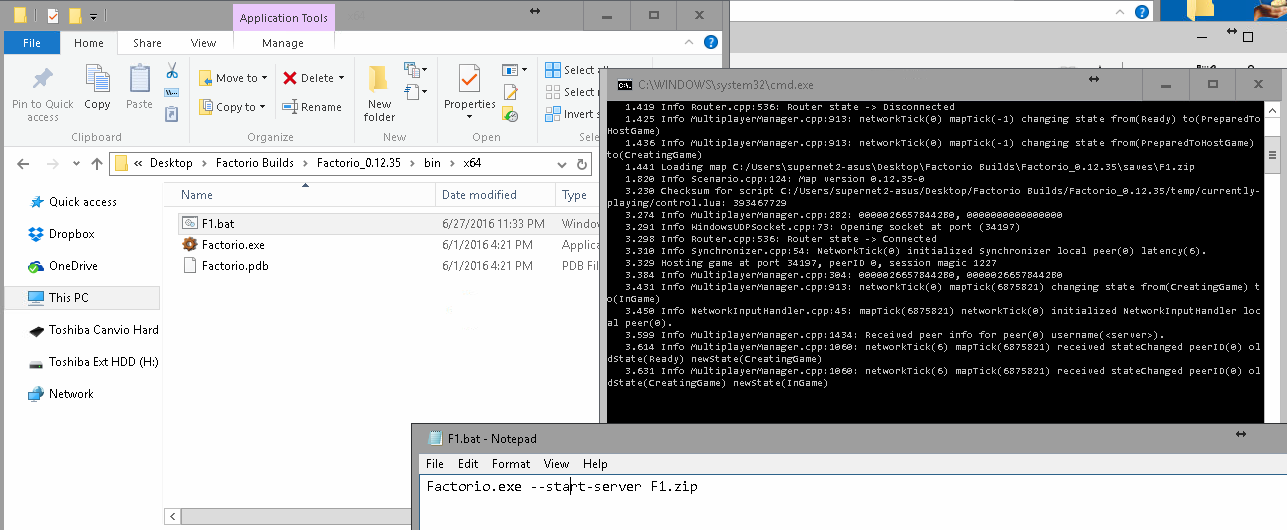
Task: Sort files by the Date modified column
Action: pyautogui.click(x=479, y=195)
